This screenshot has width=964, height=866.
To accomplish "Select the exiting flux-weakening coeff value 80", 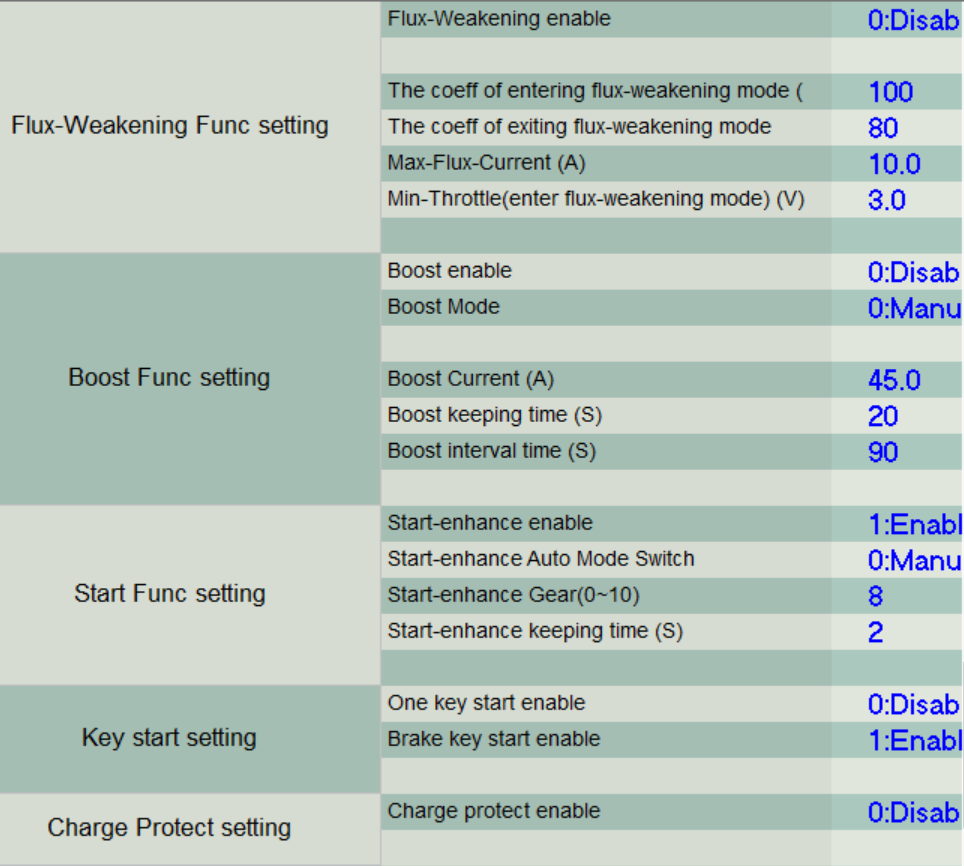I will coord(884,128).
